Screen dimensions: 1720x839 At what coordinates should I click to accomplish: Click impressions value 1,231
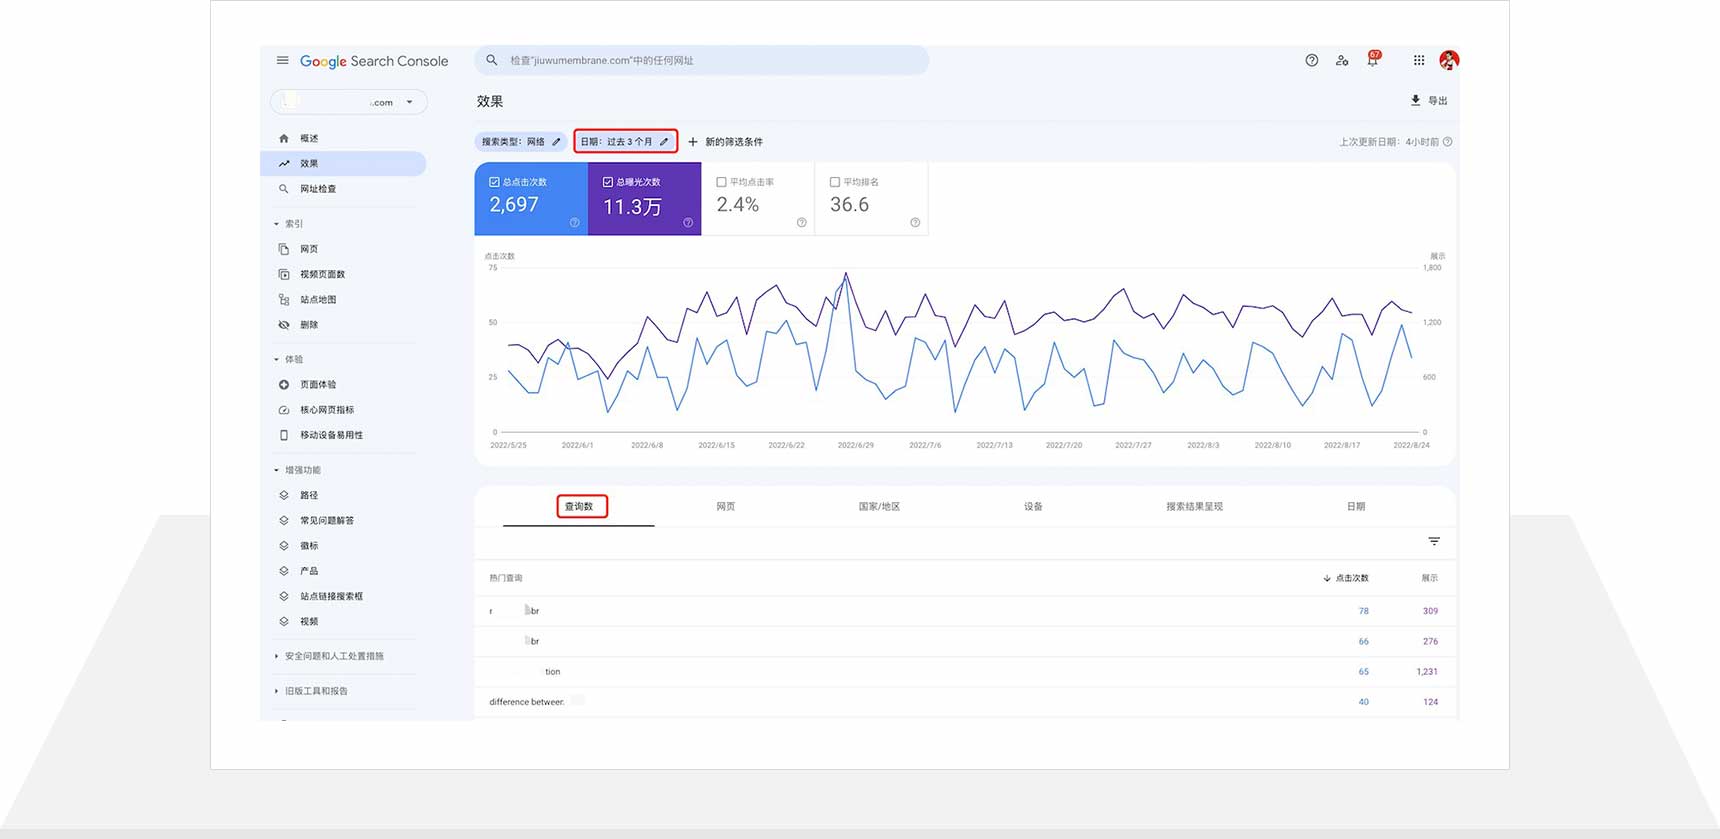[1427, 672]
